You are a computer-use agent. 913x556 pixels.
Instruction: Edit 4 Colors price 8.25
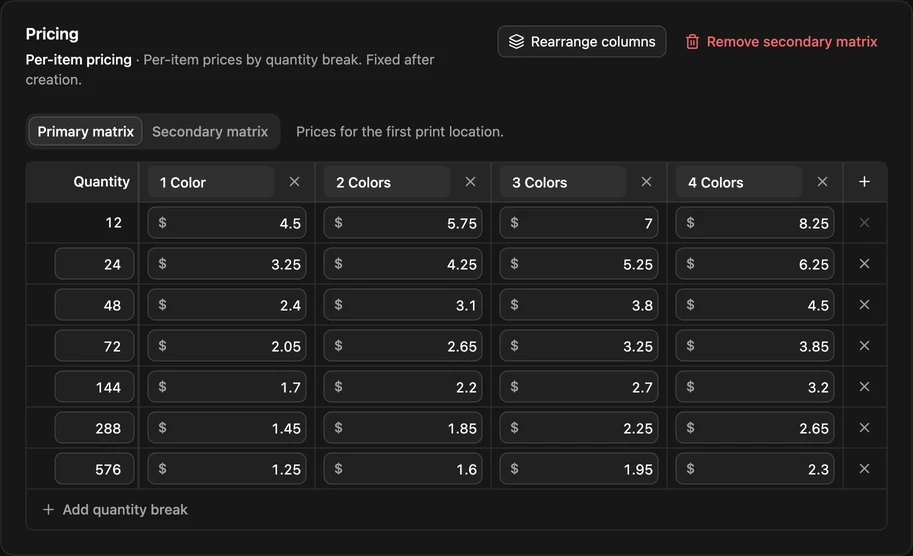(755, 222)
